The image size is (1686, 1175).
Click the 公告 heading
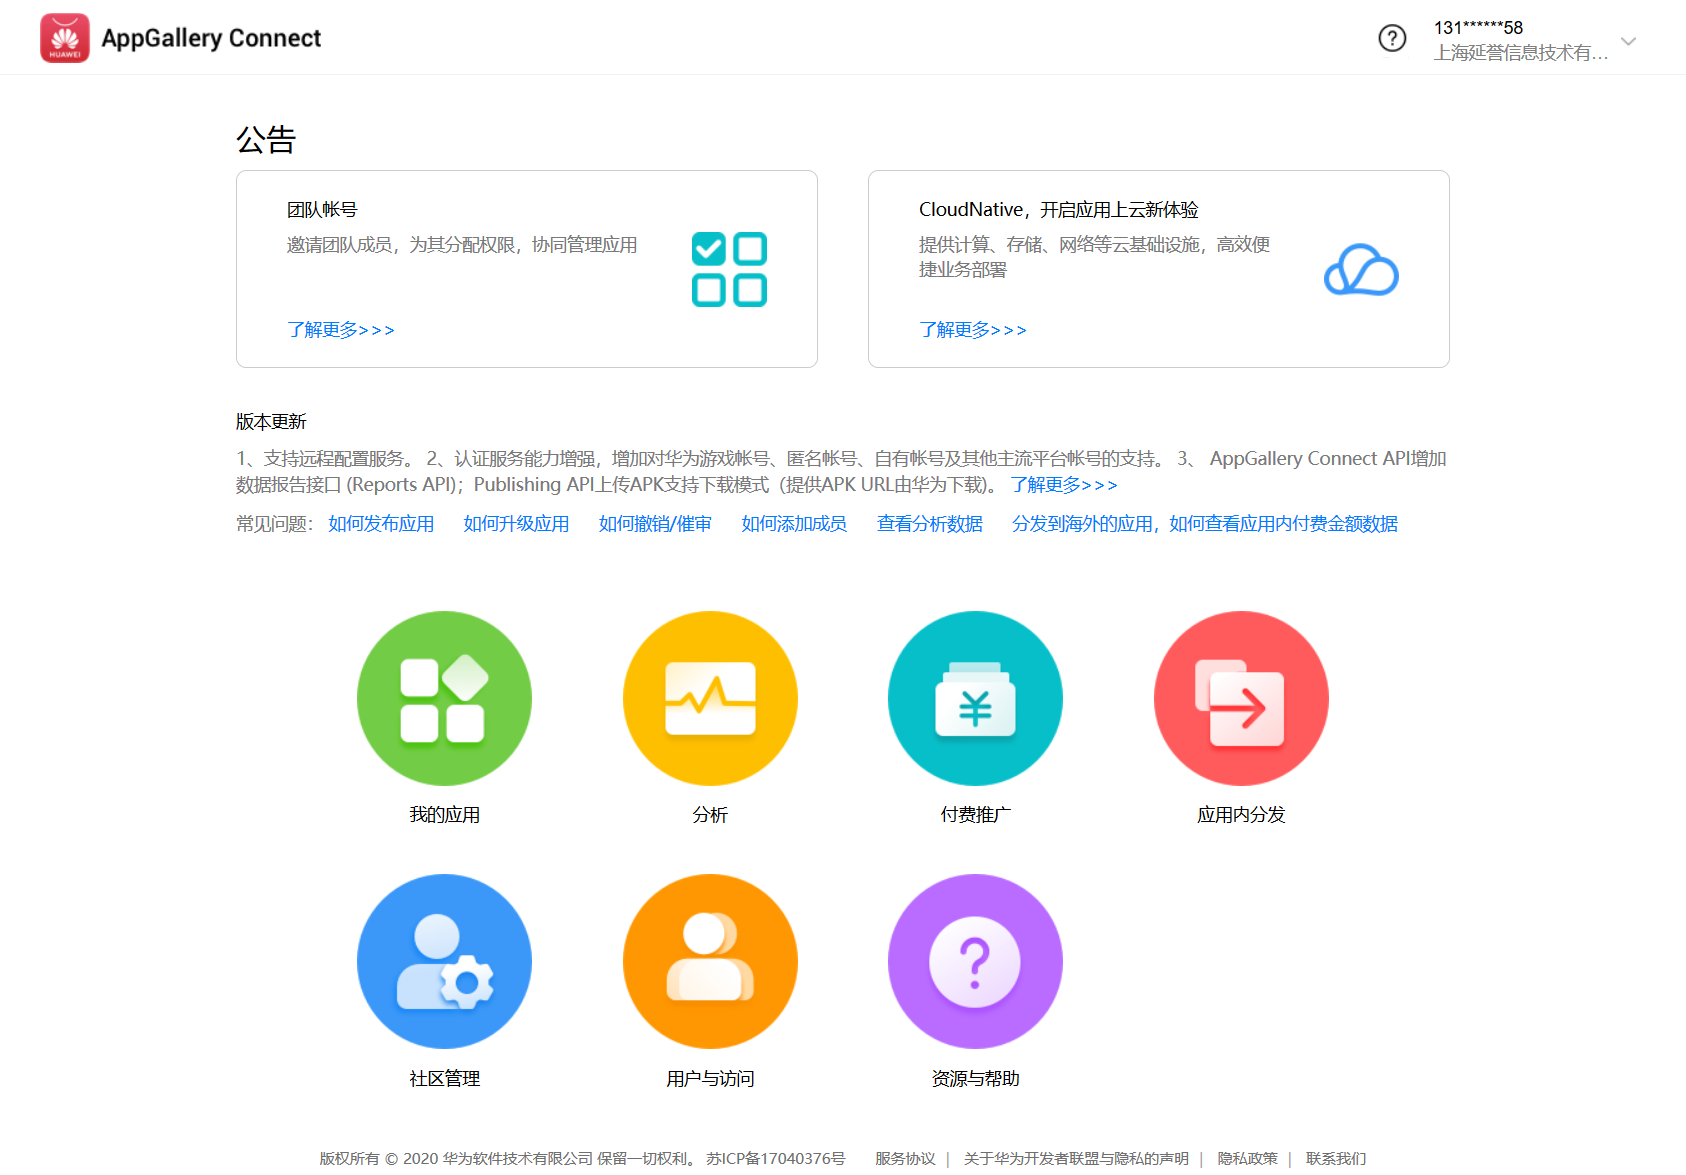point(266,139)
